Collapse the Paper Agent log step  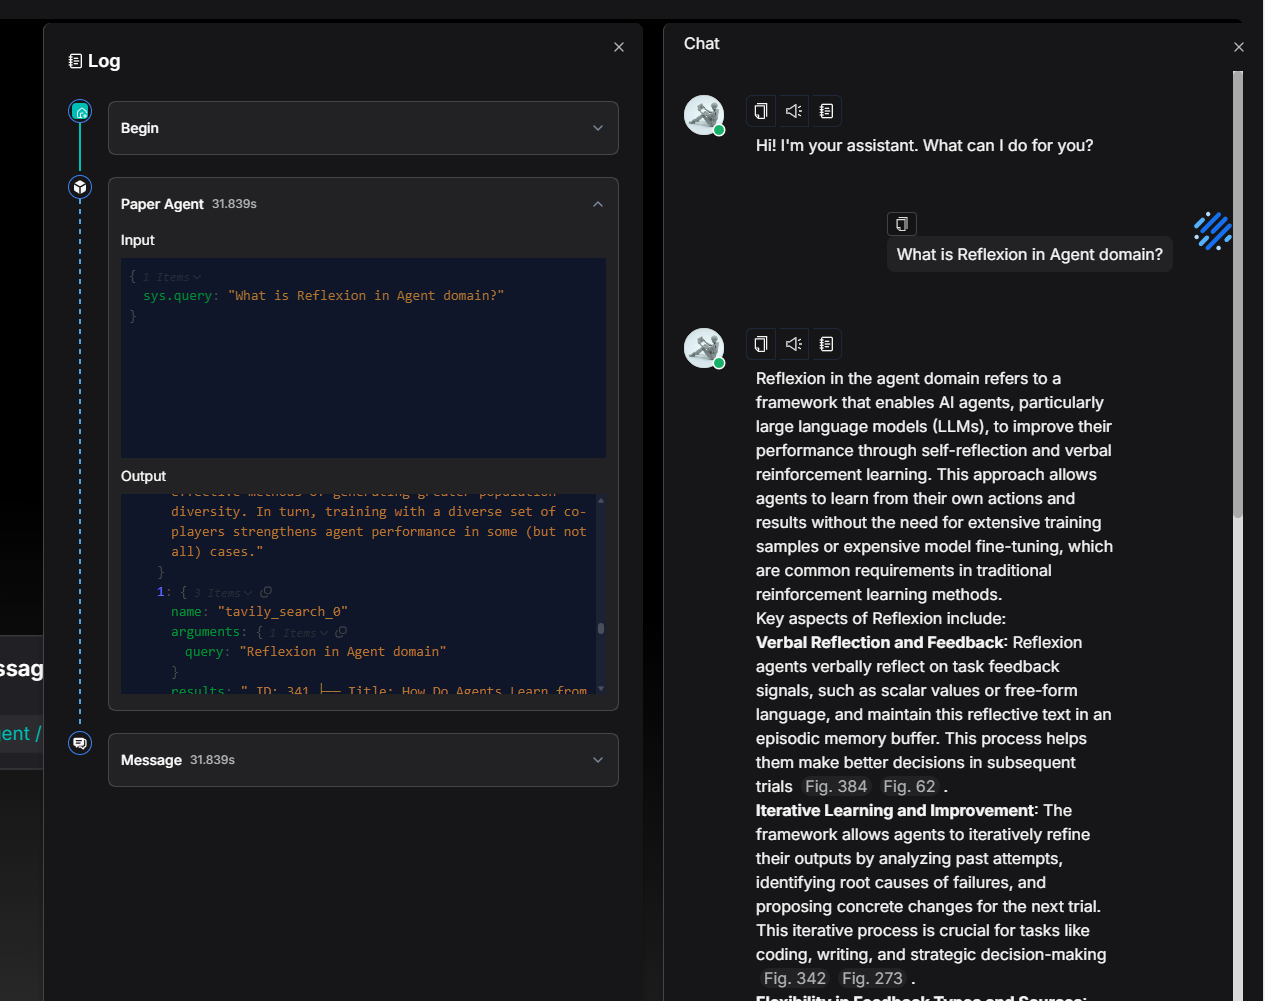coord(598,204)
